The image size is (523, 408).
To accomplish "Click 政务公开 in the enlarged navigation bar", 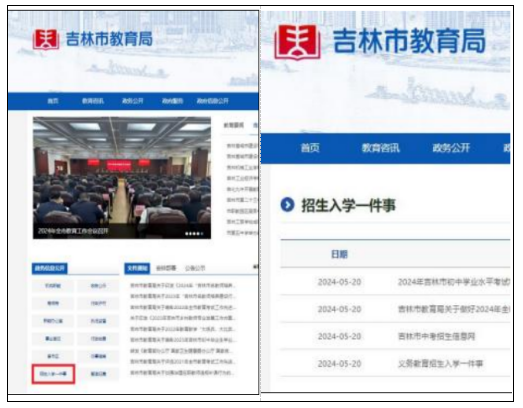I will (451, 148).
